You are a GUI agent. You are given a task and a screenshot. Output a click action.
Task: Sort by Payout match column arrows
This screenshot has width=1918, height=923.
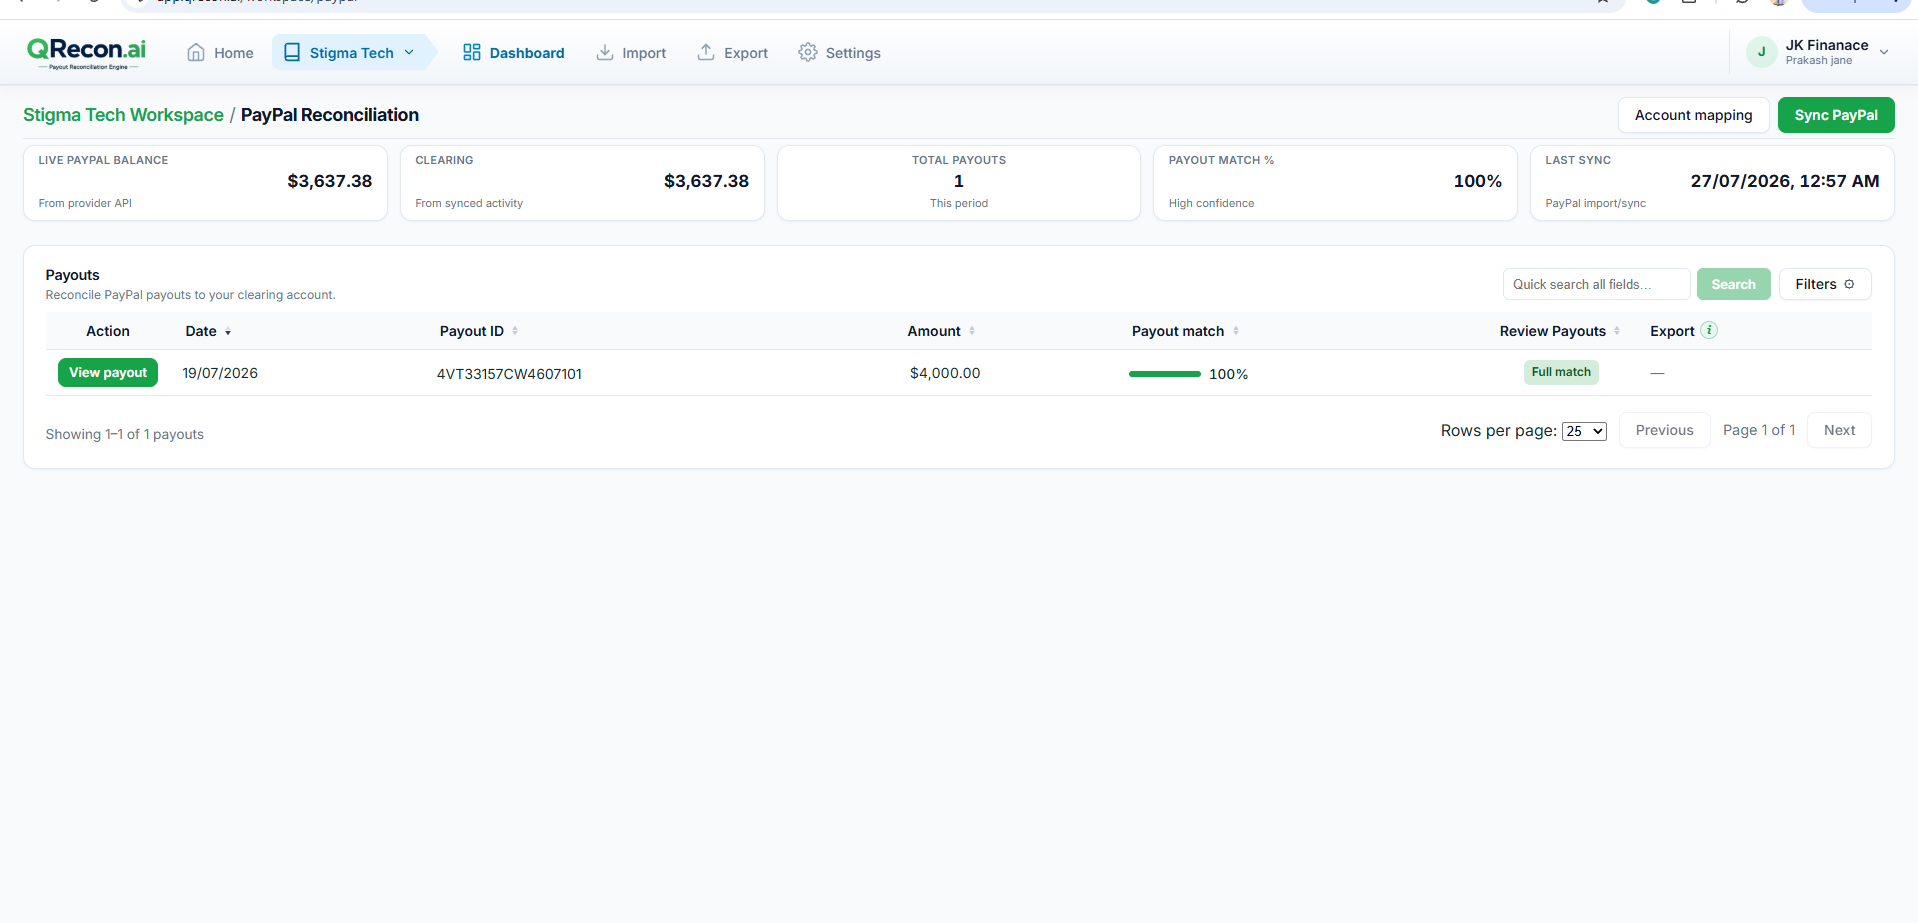coord(1236,331)
